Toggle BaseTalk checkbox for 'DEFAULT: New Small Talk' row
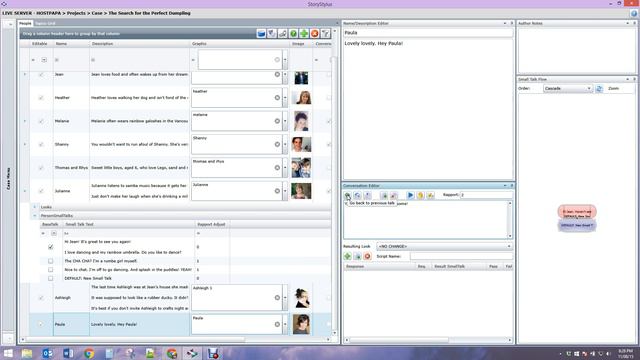This screenshot has width=640, height=360. (51, 278)
